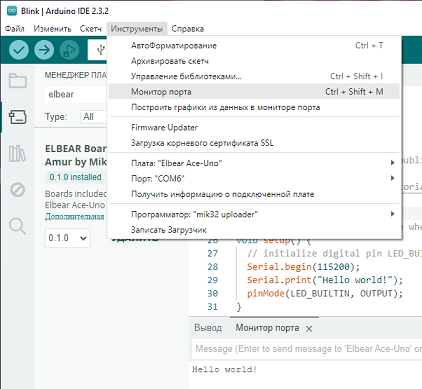Open the 0.1.0 version dropdown

(x=68, y=238)
